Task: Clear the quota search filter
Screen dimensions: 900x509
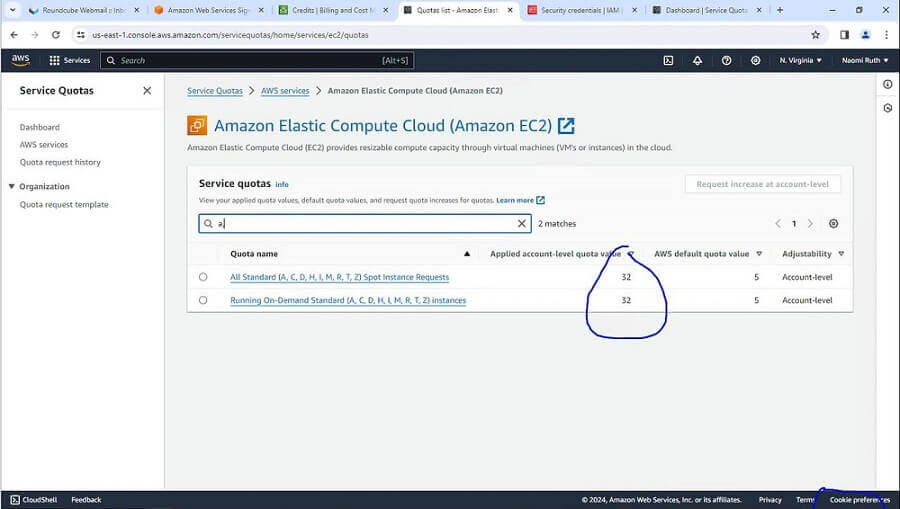Action: [521, 224]
